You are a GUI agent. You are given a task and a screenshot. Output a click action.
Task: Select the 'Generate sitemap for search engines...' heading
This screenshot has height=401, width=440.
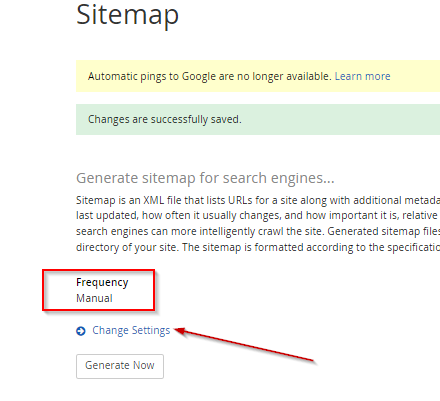coord(205,178)
